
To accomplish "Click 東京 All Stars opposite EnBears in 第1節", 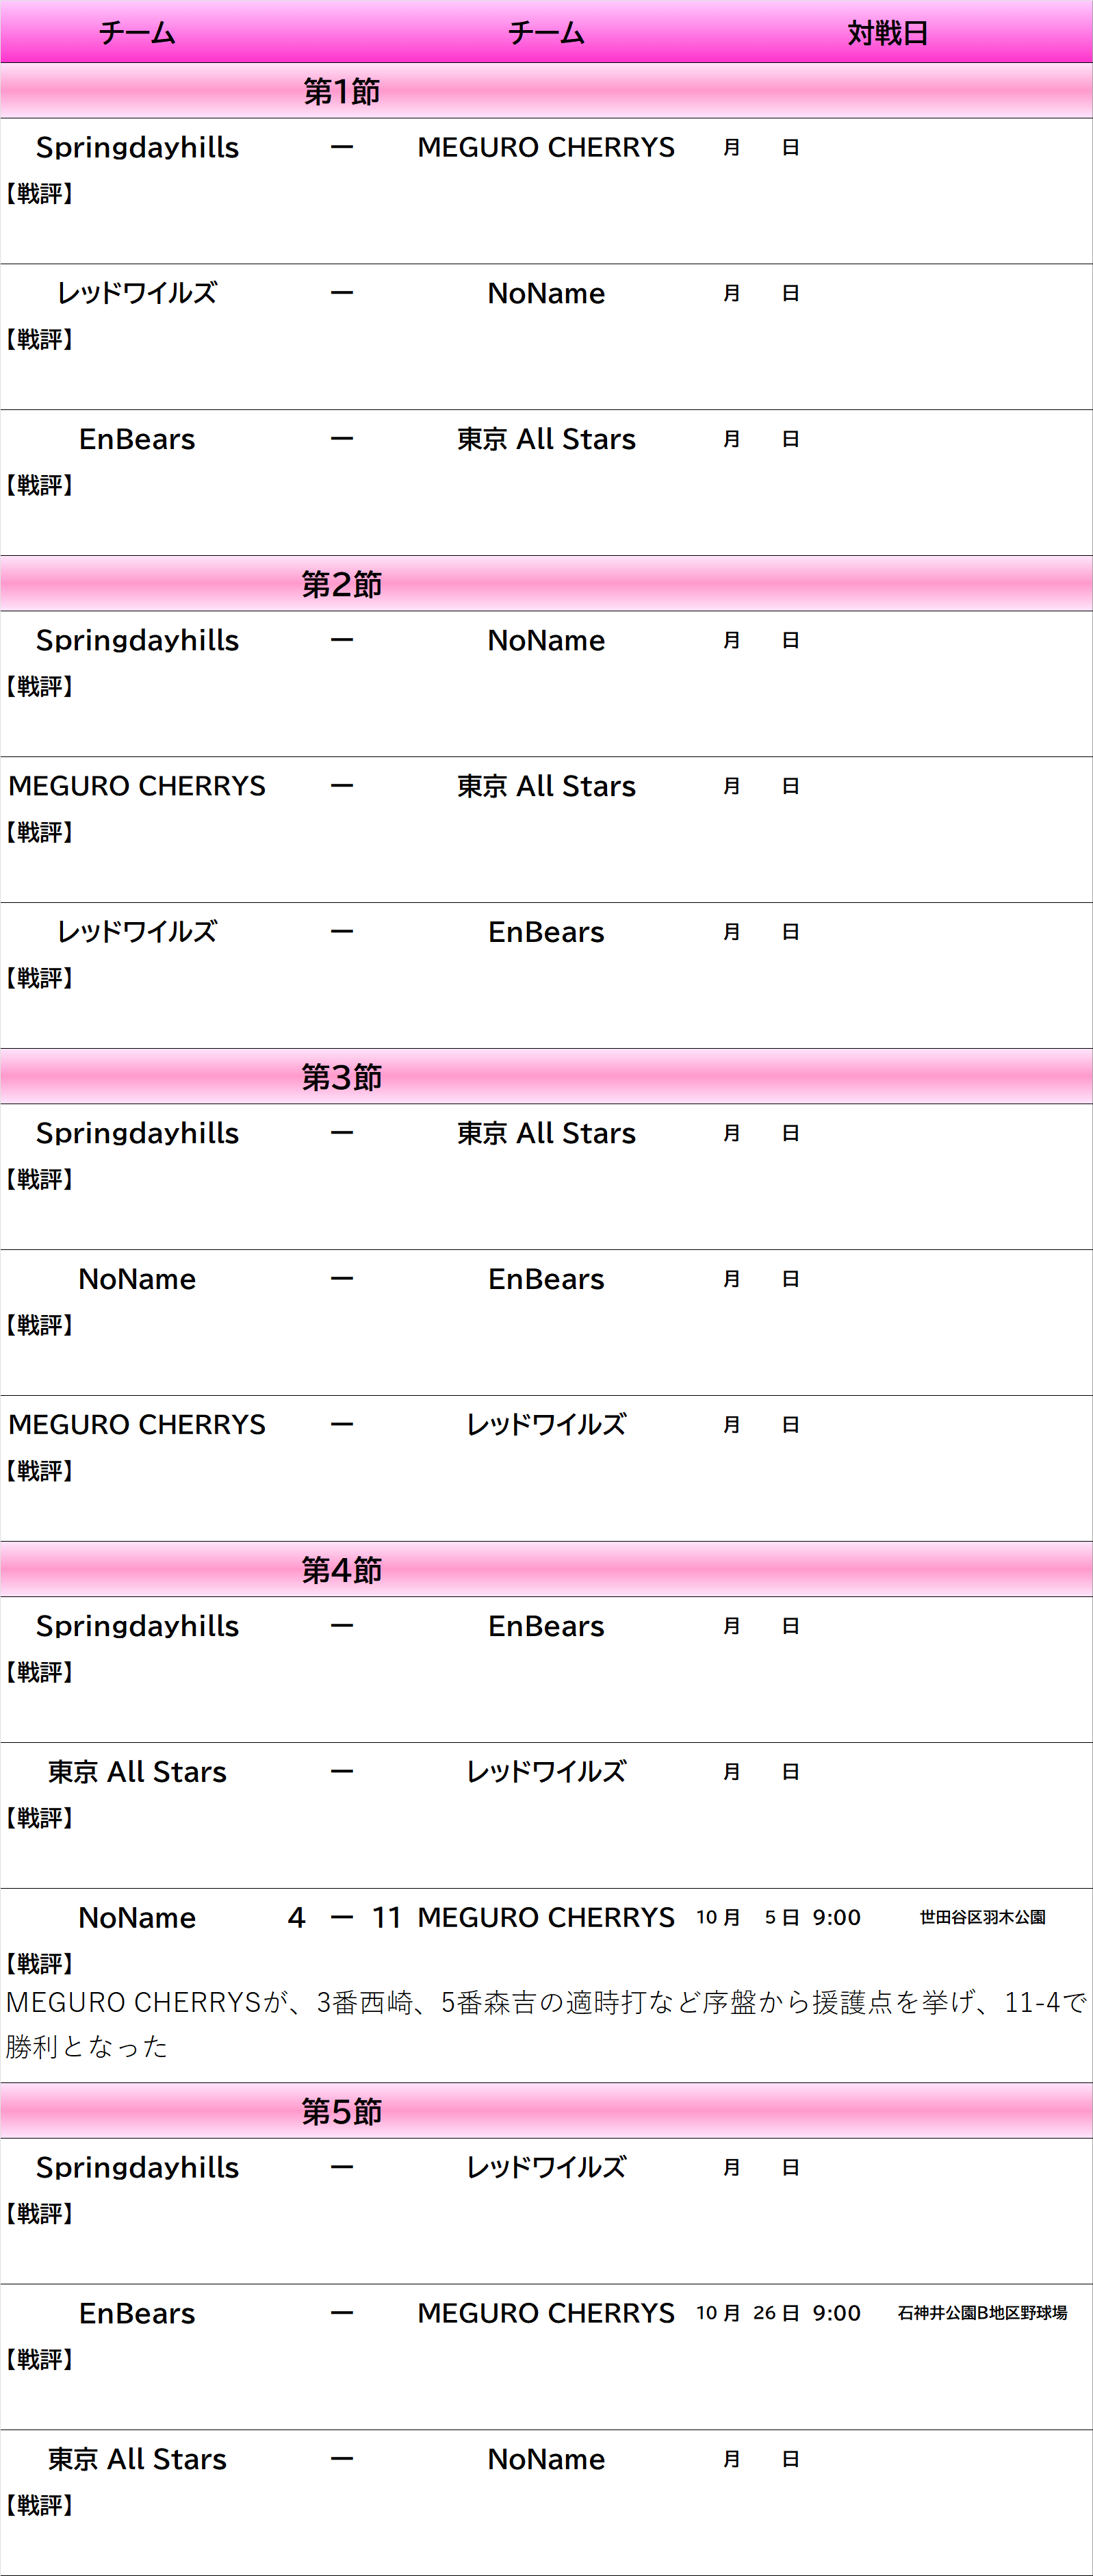I will coord(546,439).
